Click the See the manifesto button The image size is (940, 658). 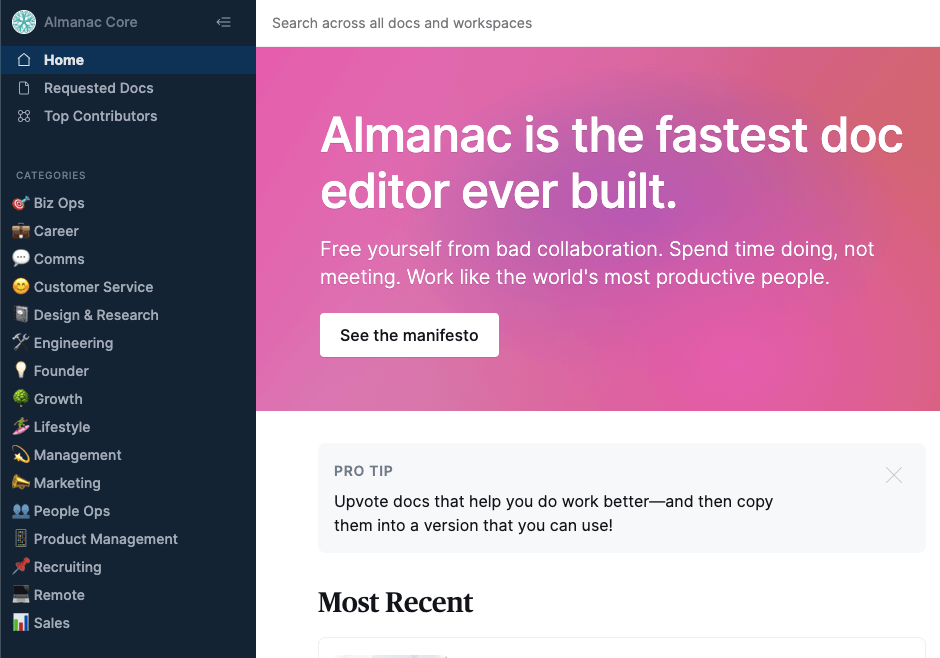point(409,335)
